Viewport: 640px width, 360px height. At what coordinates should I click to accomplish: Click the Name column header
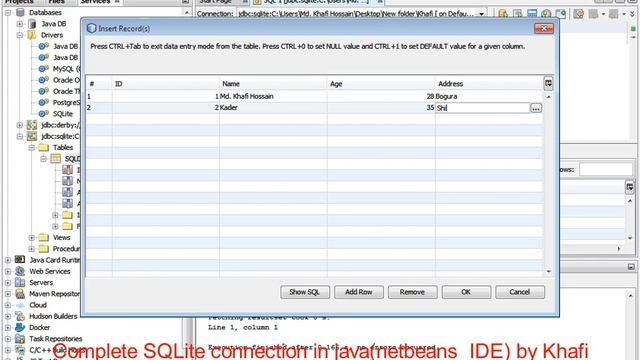[x=273, y=84]
